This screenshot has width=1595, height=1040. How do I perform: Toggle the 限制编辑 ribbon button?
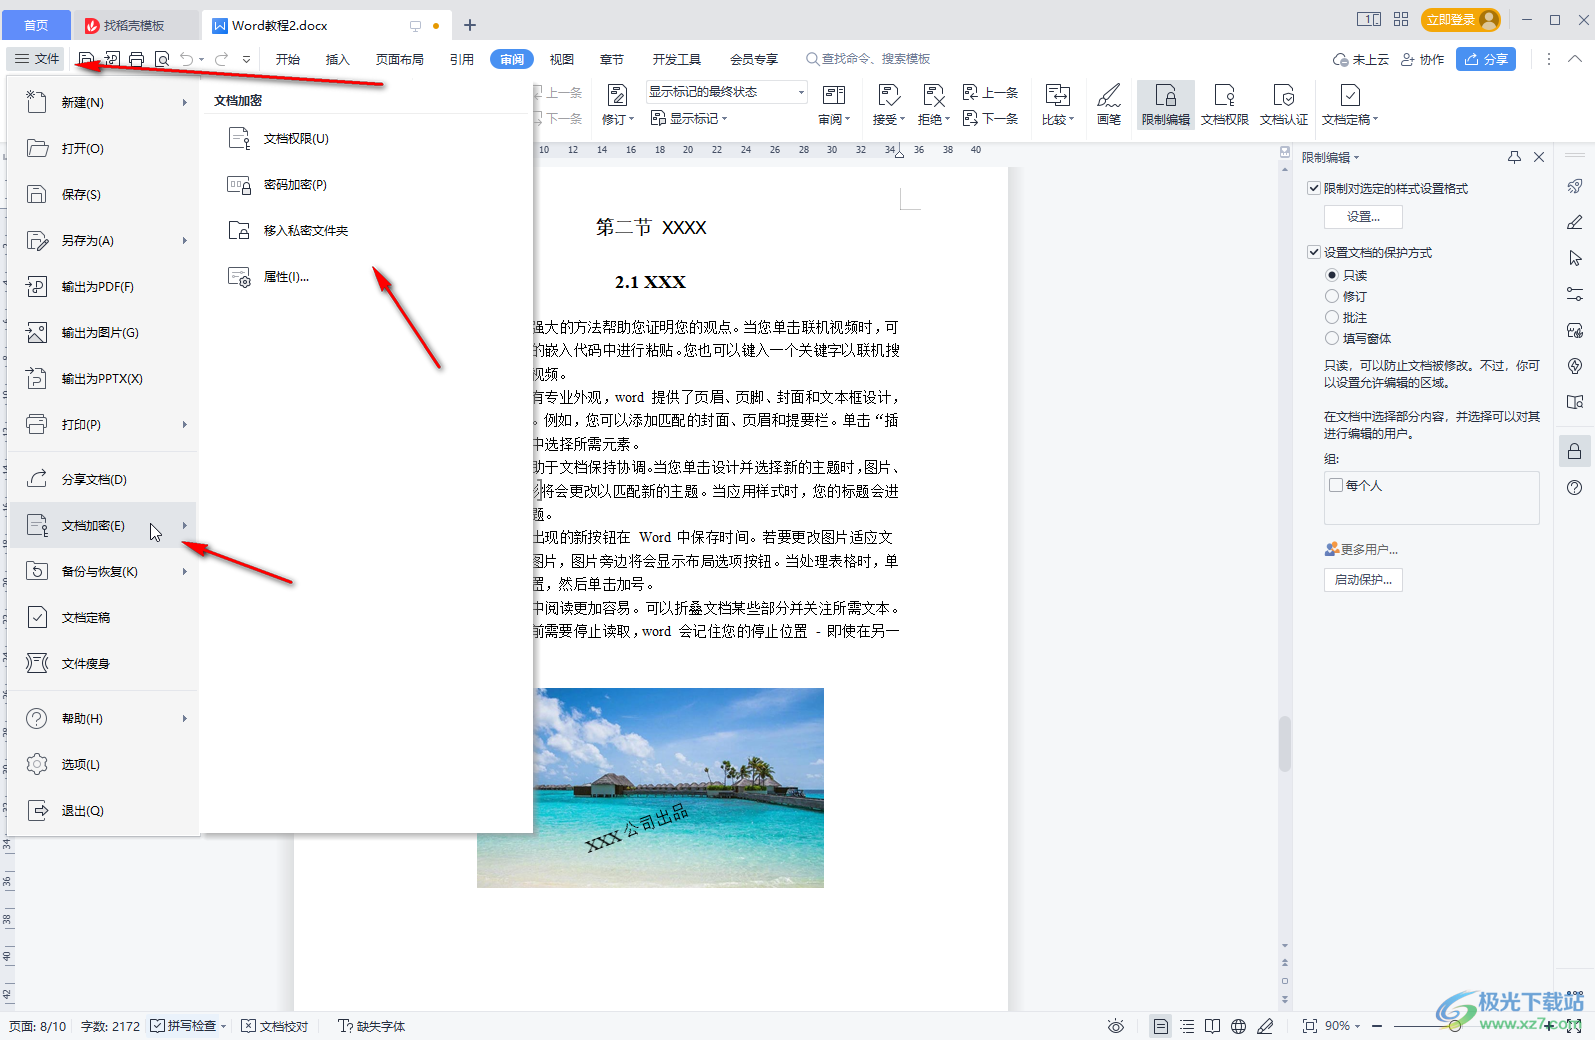(x=1166, y=105)
